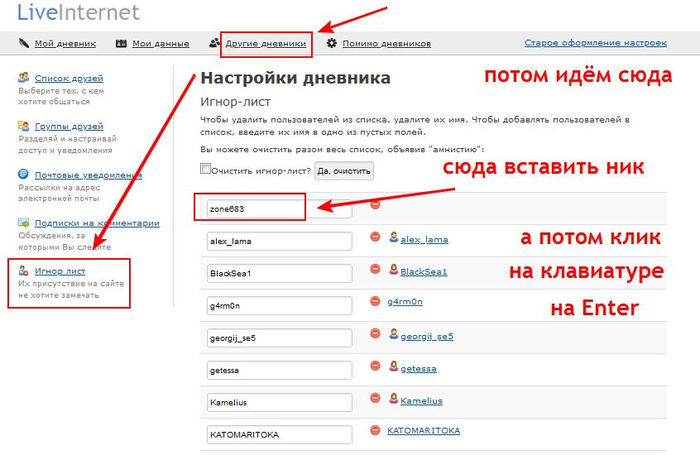Click the user icon next to Игнор лист
This screenshot has width=700, height=455.
pos(24,270)
